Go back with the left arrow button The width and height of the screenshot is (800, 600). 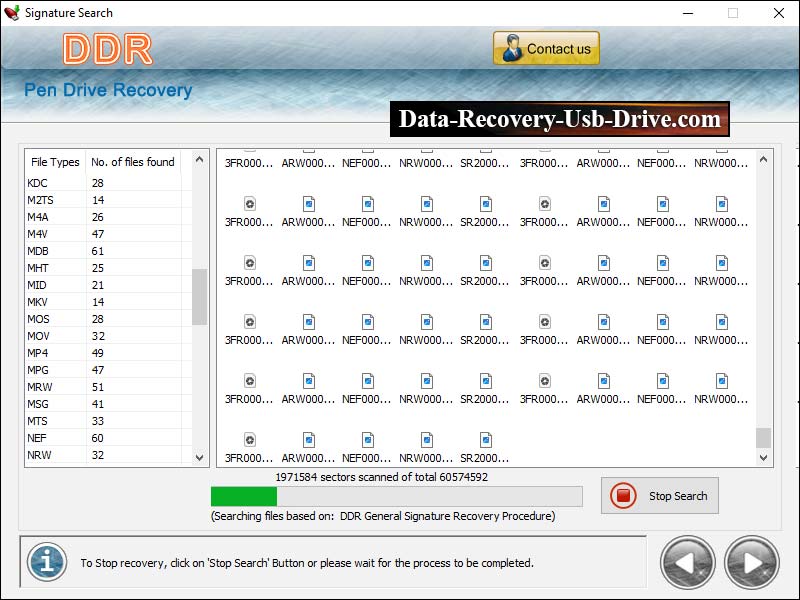tap(687, 563)
